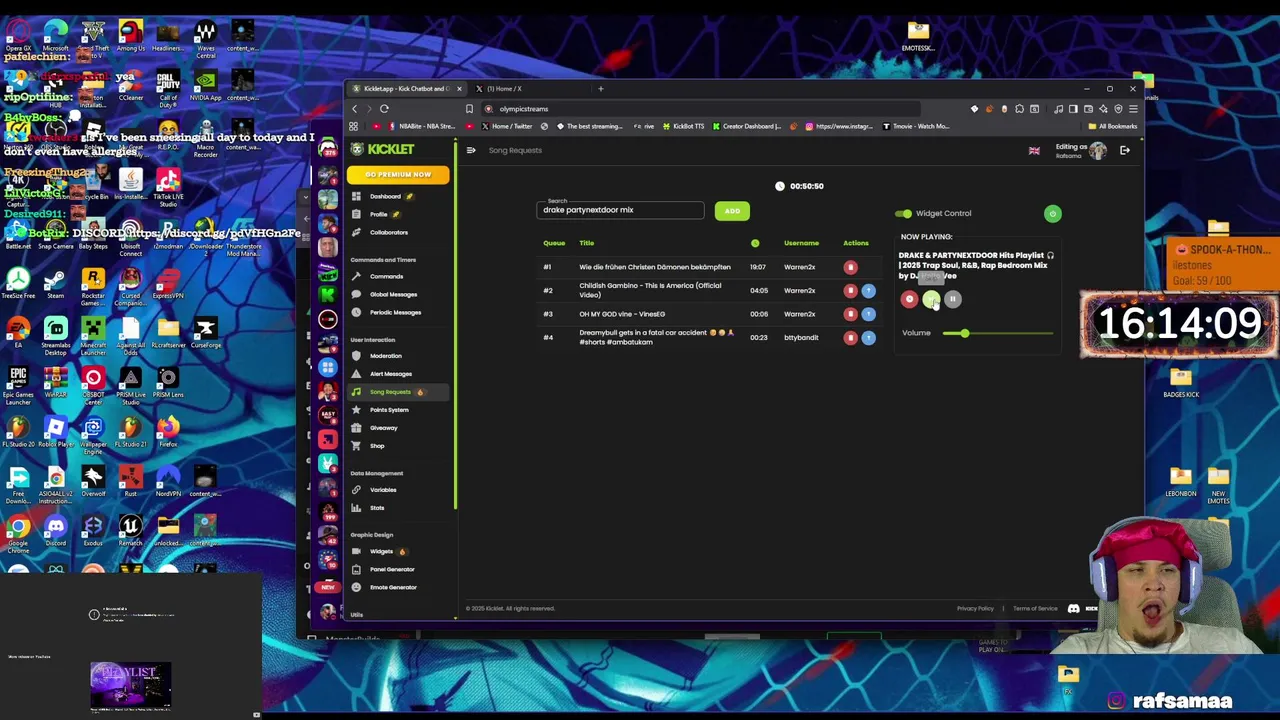Toggle the Widget Control switch
This screenshot has width=1280, height=720.
pos(904,213)
